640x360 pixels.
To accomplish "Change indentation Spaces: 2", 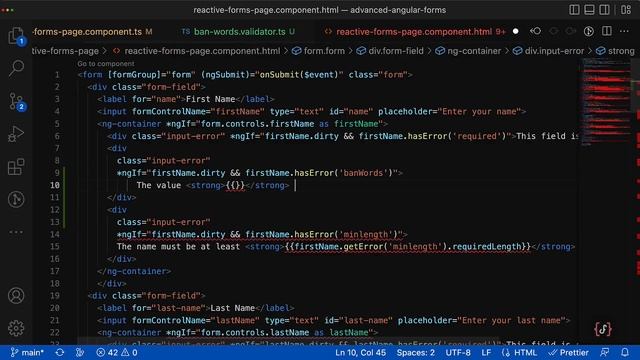I will point(416,353).
